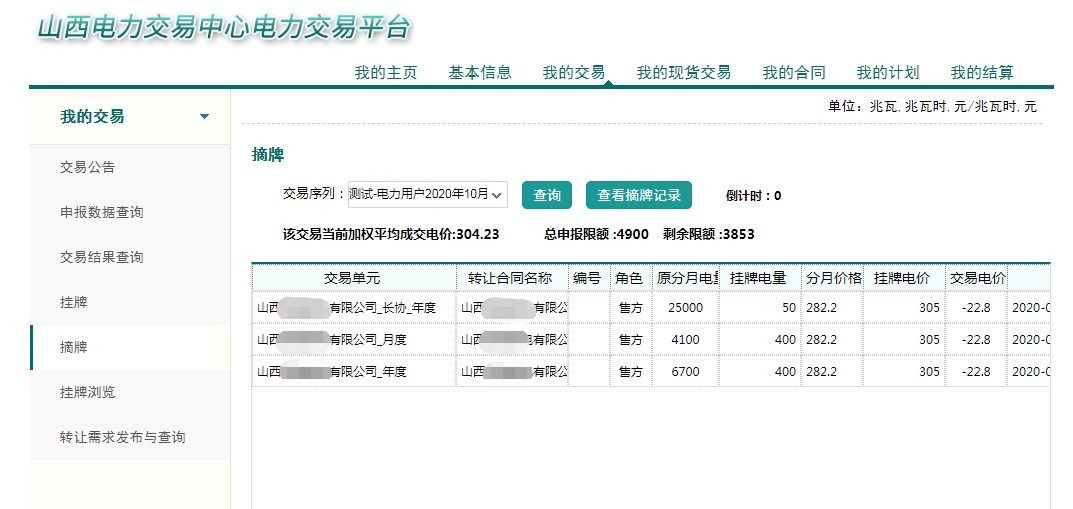Click the 查看摘牌记录 button
This screenshot has height=509, width=1073.
click(x=638, y=195)
